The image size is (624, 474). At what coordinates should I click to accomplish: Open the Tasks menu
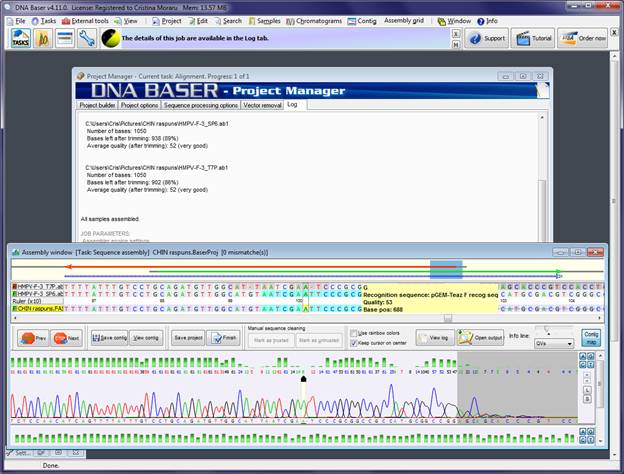click(44, 21)
